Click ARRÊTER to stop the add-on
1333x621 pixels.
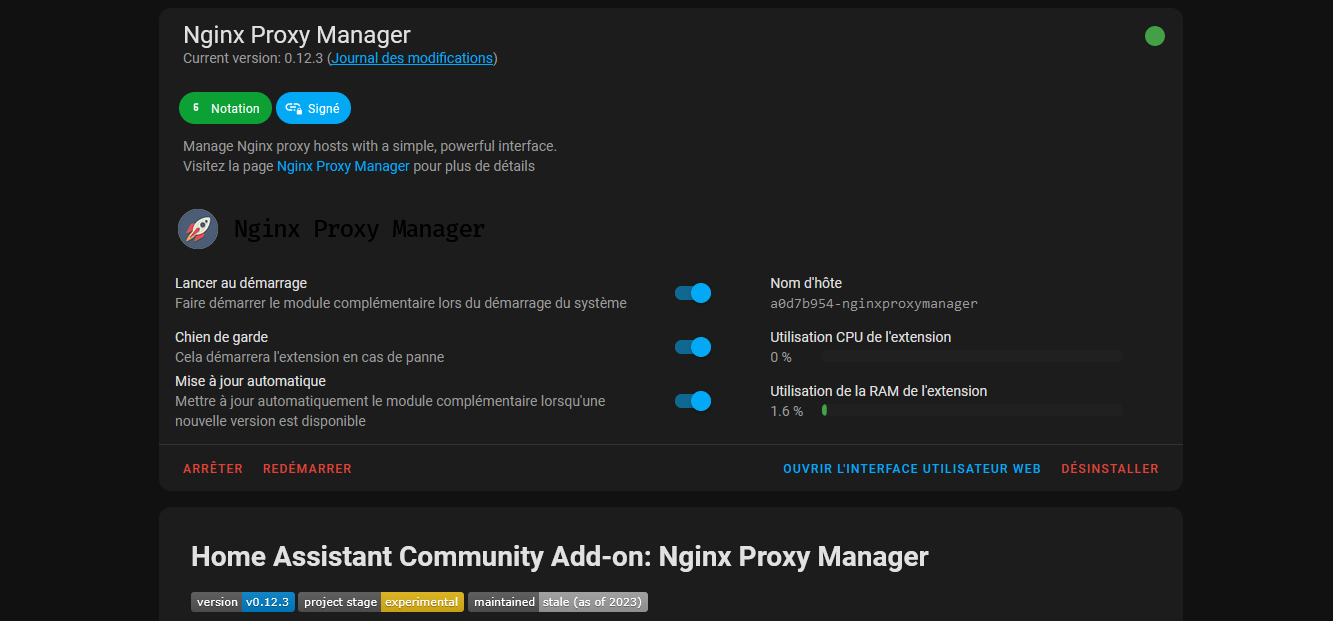pyautogui.click(x=213, y=468)
